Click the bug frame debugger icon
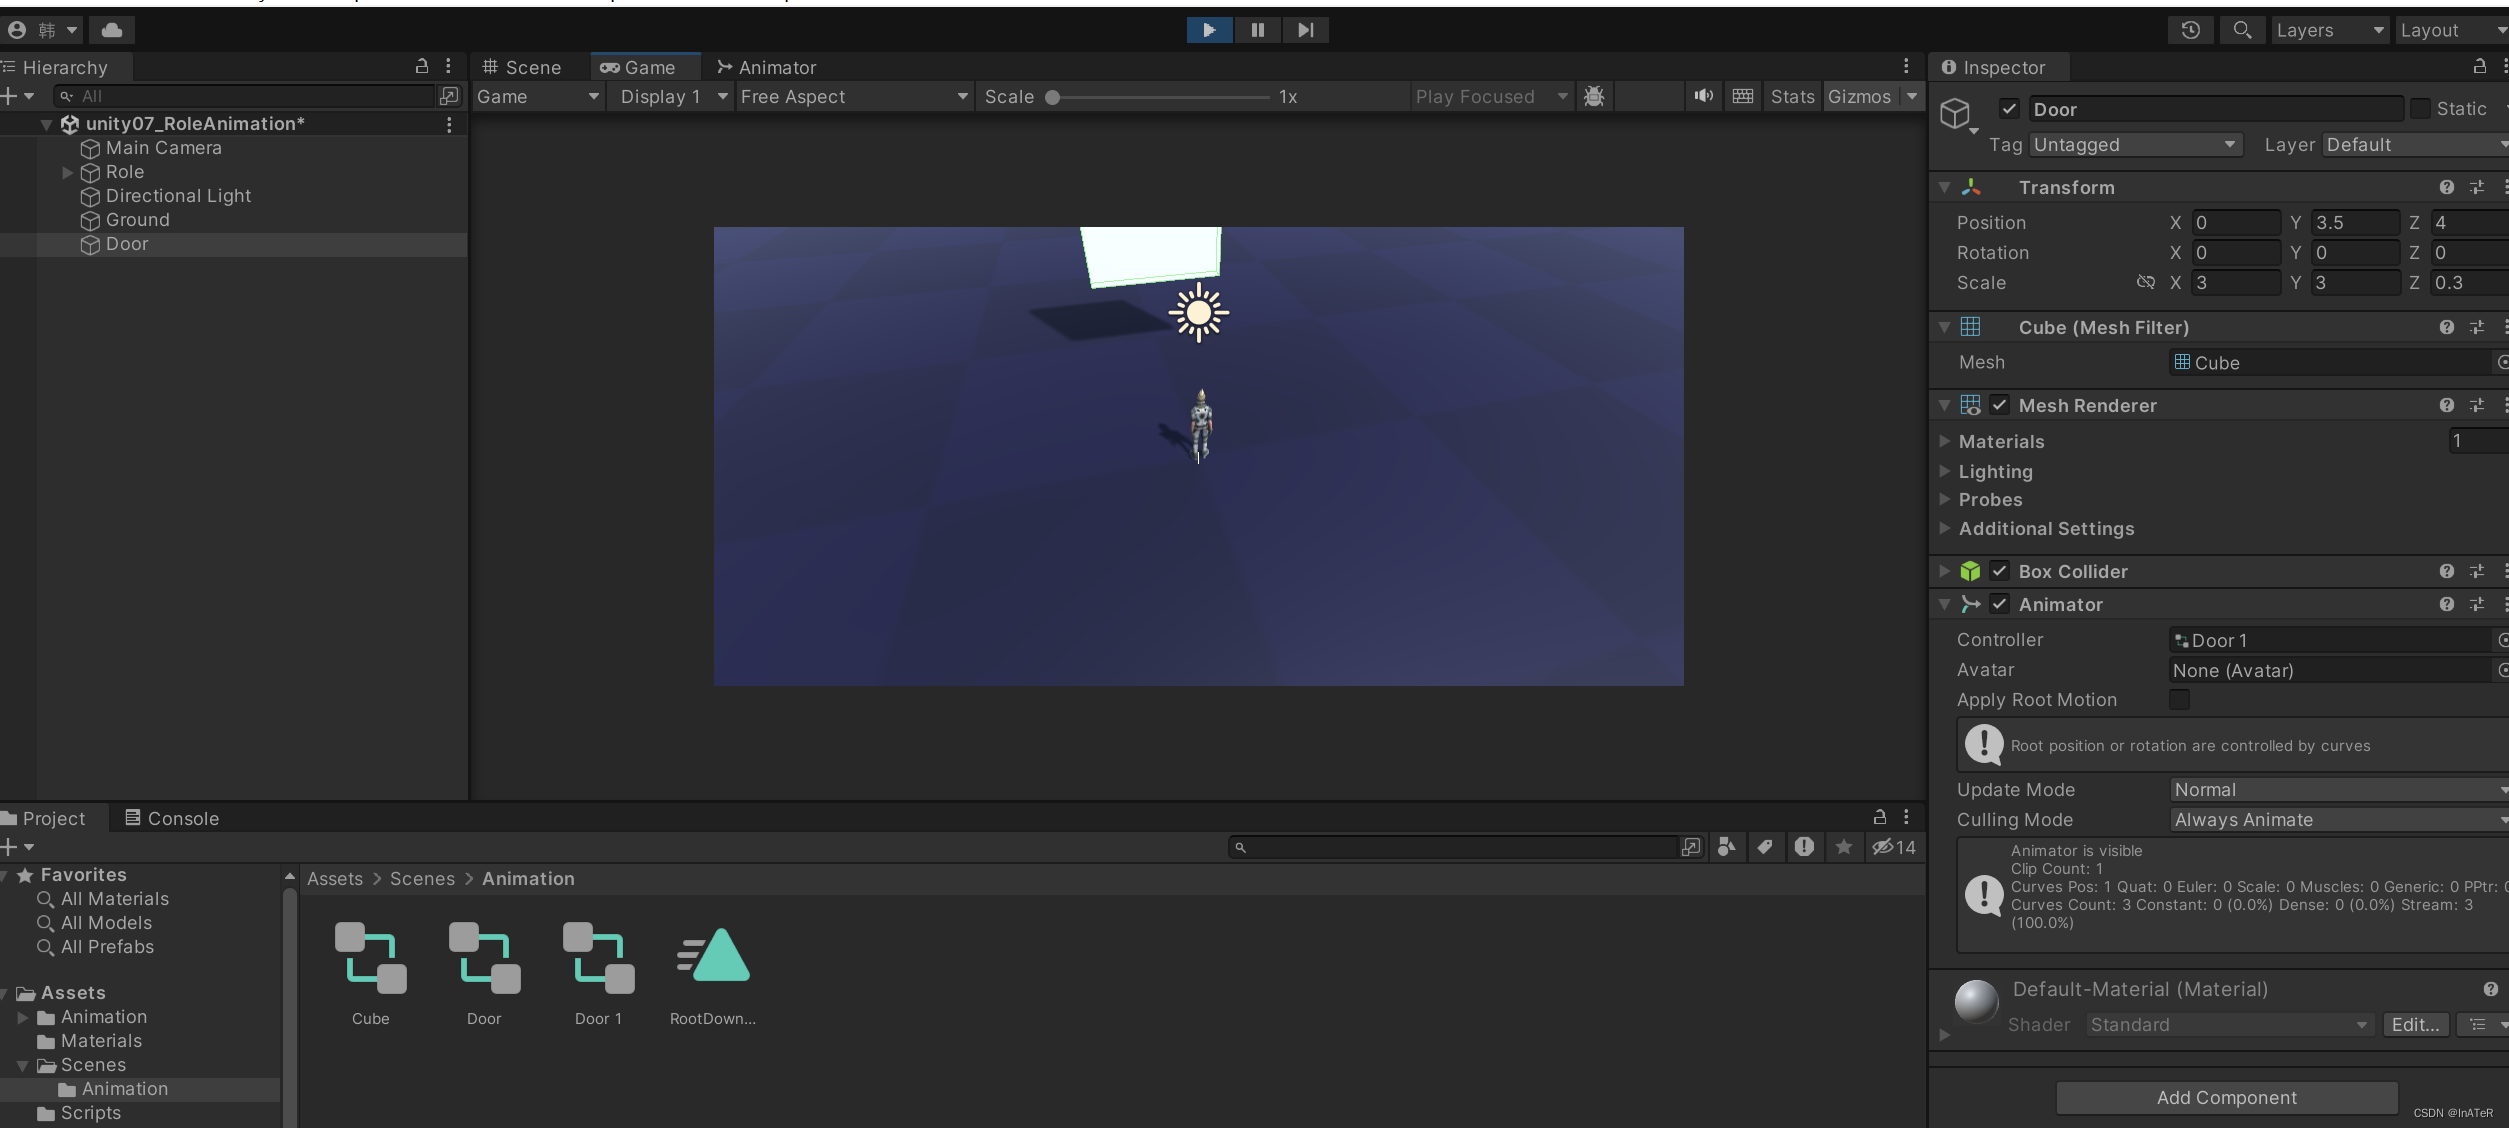The image size is (2509, 1128). 1594,96
